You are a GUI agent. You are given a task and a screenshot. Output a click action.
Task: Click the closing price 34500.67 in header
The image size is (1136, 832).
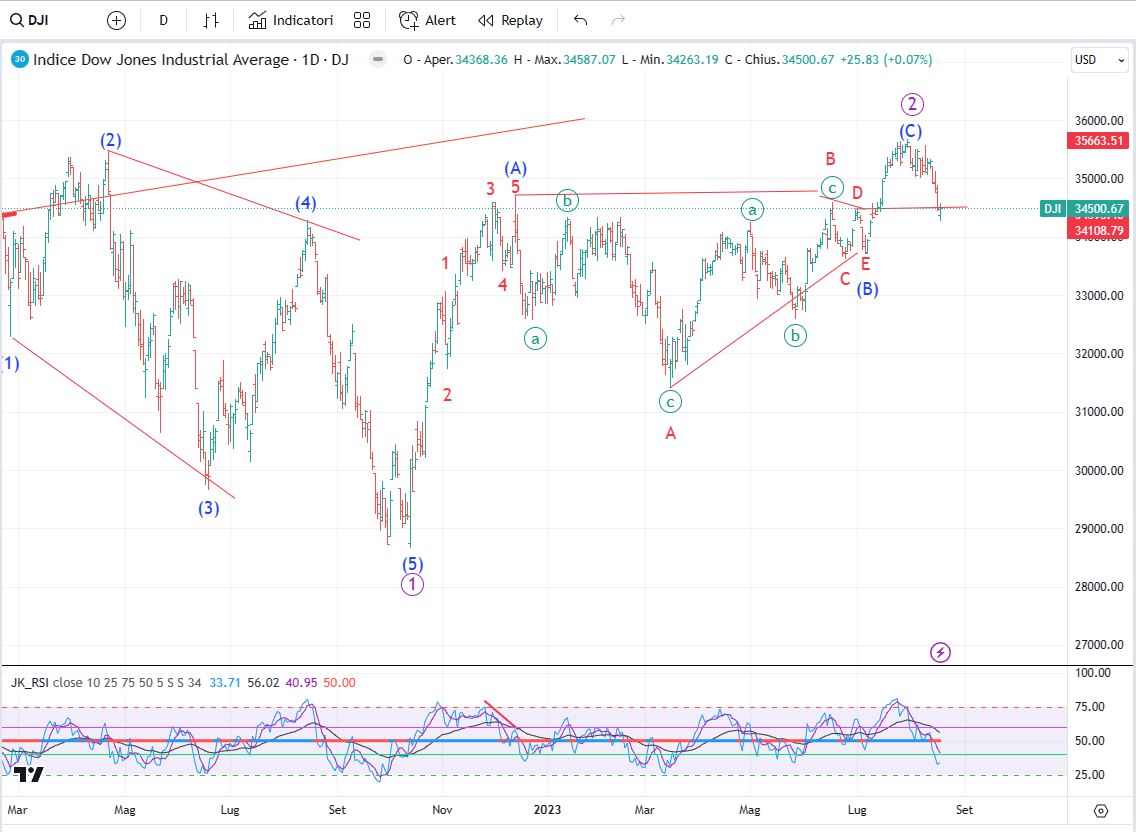808,59
